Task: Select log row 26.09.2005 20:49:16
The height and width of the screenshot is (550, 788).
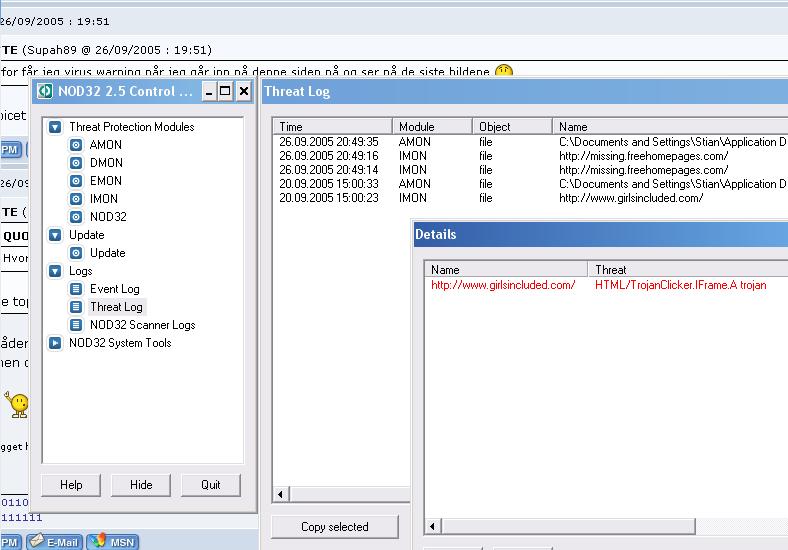Action: point(530,156)
